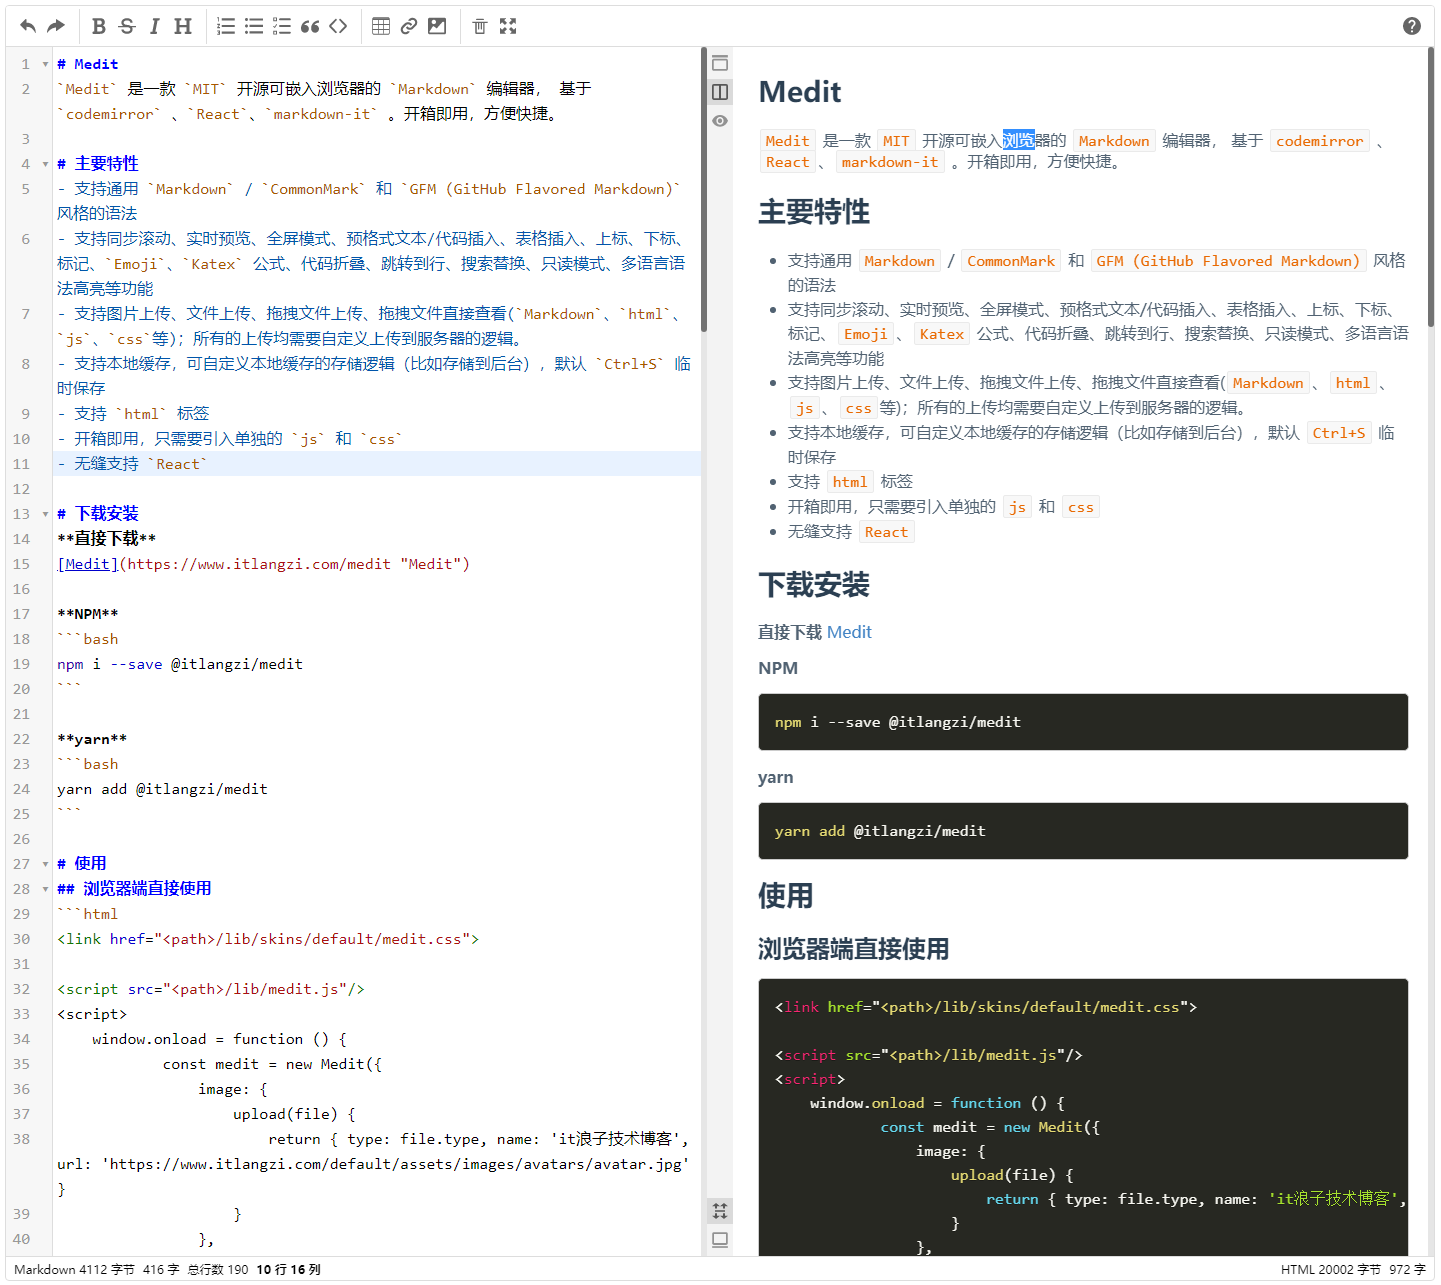Click the highlighted '浏览' text in the preview
The image size is (1441, 1285).
coord(1018,141)
